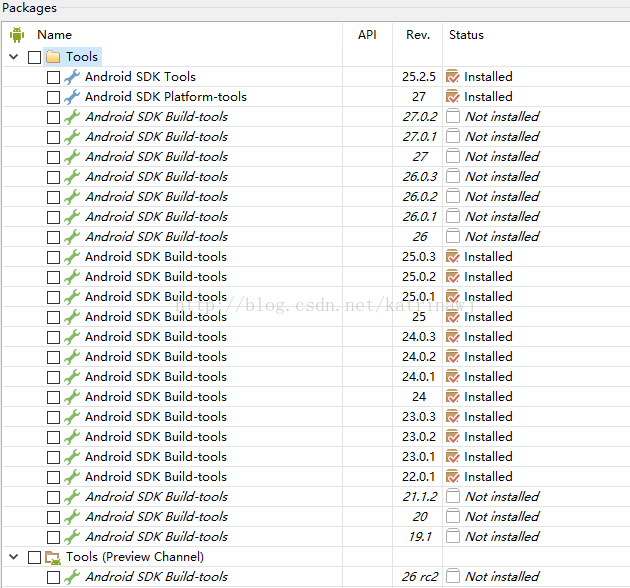
Task: Sort by the API column header
Action: coord(367,35)
